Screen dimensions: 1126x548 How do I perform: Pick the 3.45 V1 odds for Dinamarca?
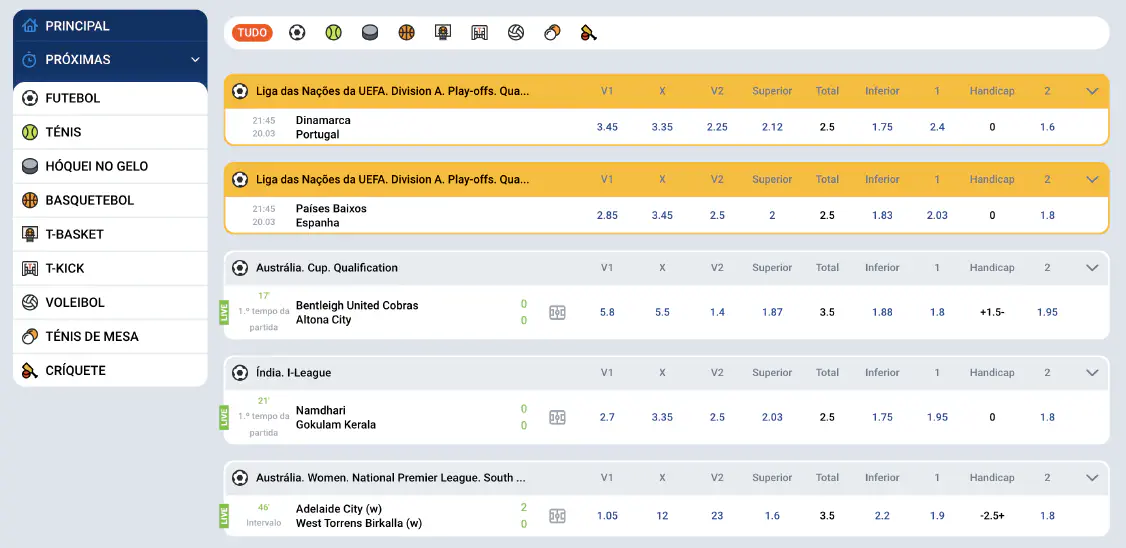click(607, 127)
